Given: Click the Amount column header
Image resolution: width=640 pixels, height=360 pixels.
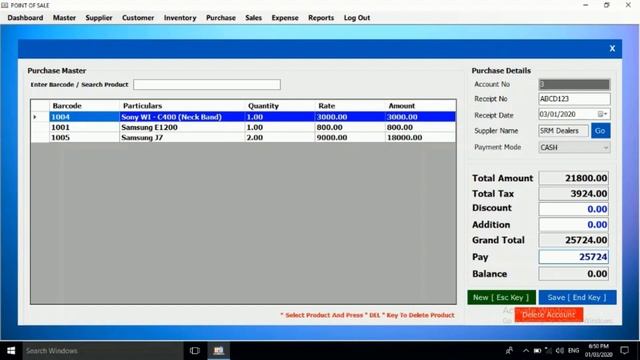Looking at the screenshot, I should pyautogui.click(x=421, y=106).
